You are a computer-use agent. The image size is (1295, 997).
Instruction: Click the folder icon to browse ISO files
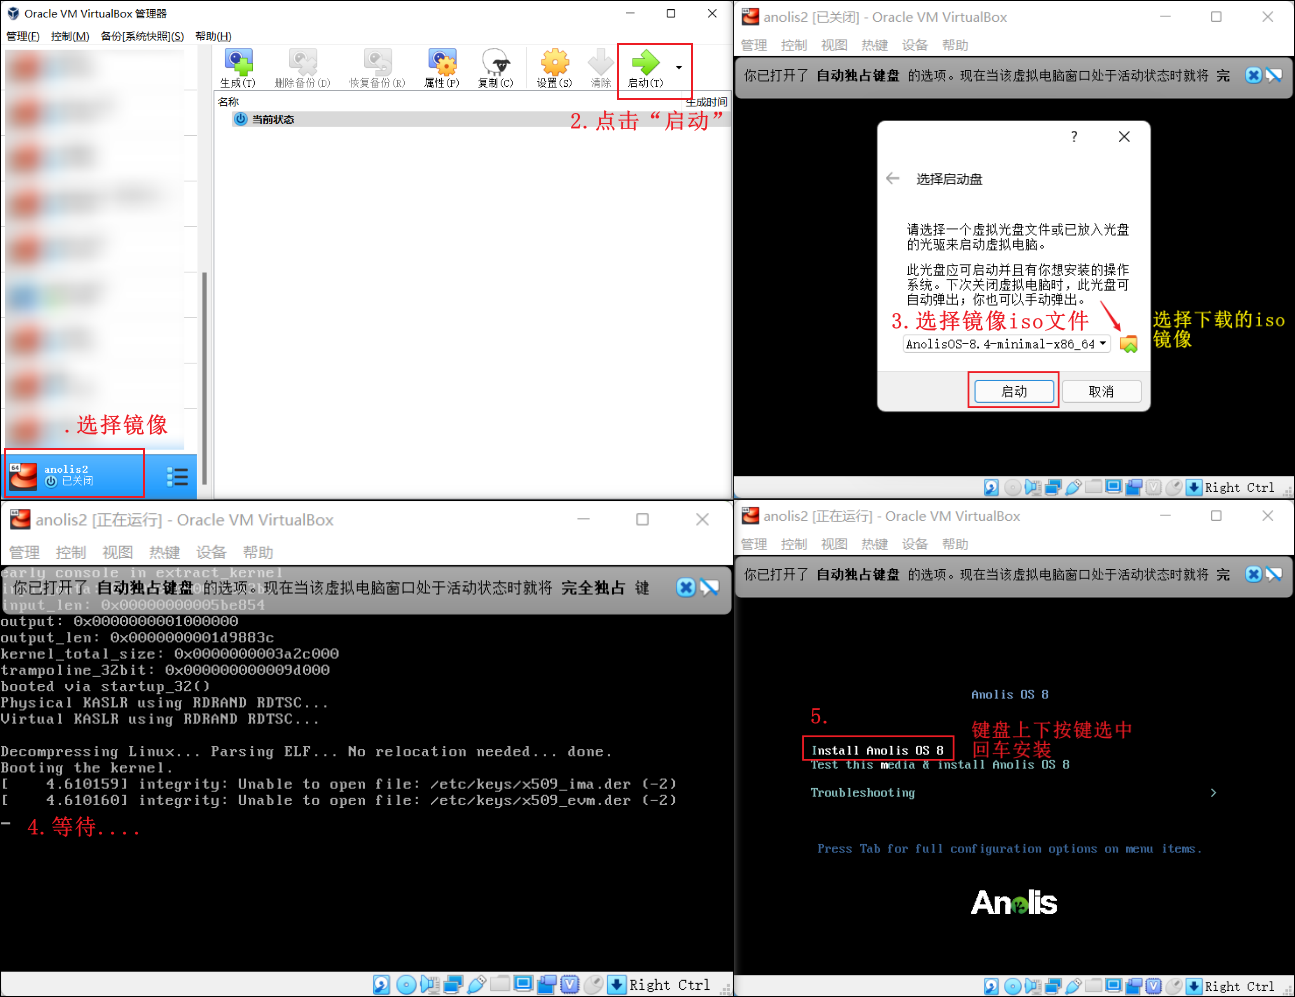[x=1129, y=343]
